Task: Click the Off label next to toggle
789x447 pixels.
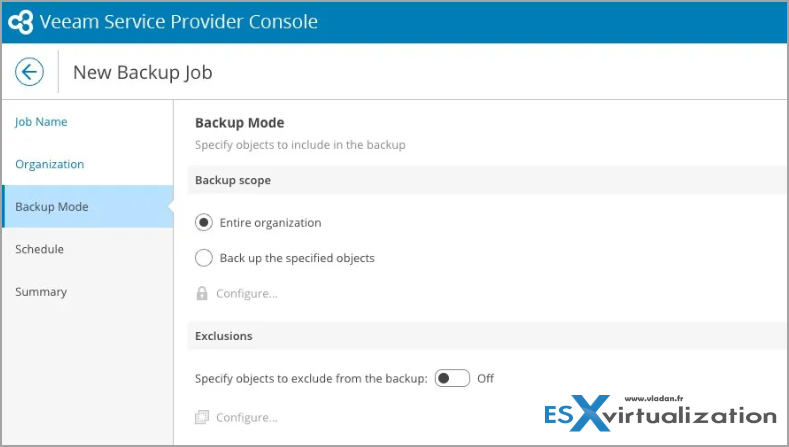Action: point(486,379)
